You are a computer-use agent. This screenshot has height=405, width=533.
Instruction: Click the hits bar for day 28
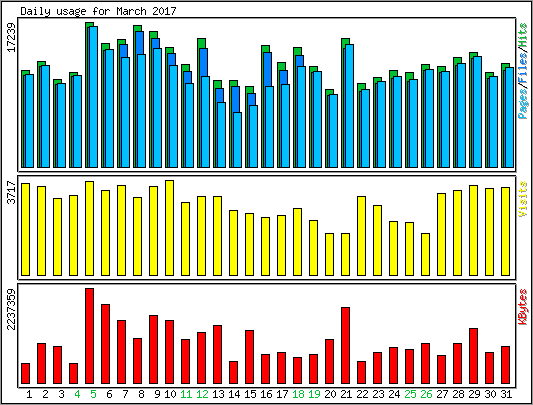(458, 60)
